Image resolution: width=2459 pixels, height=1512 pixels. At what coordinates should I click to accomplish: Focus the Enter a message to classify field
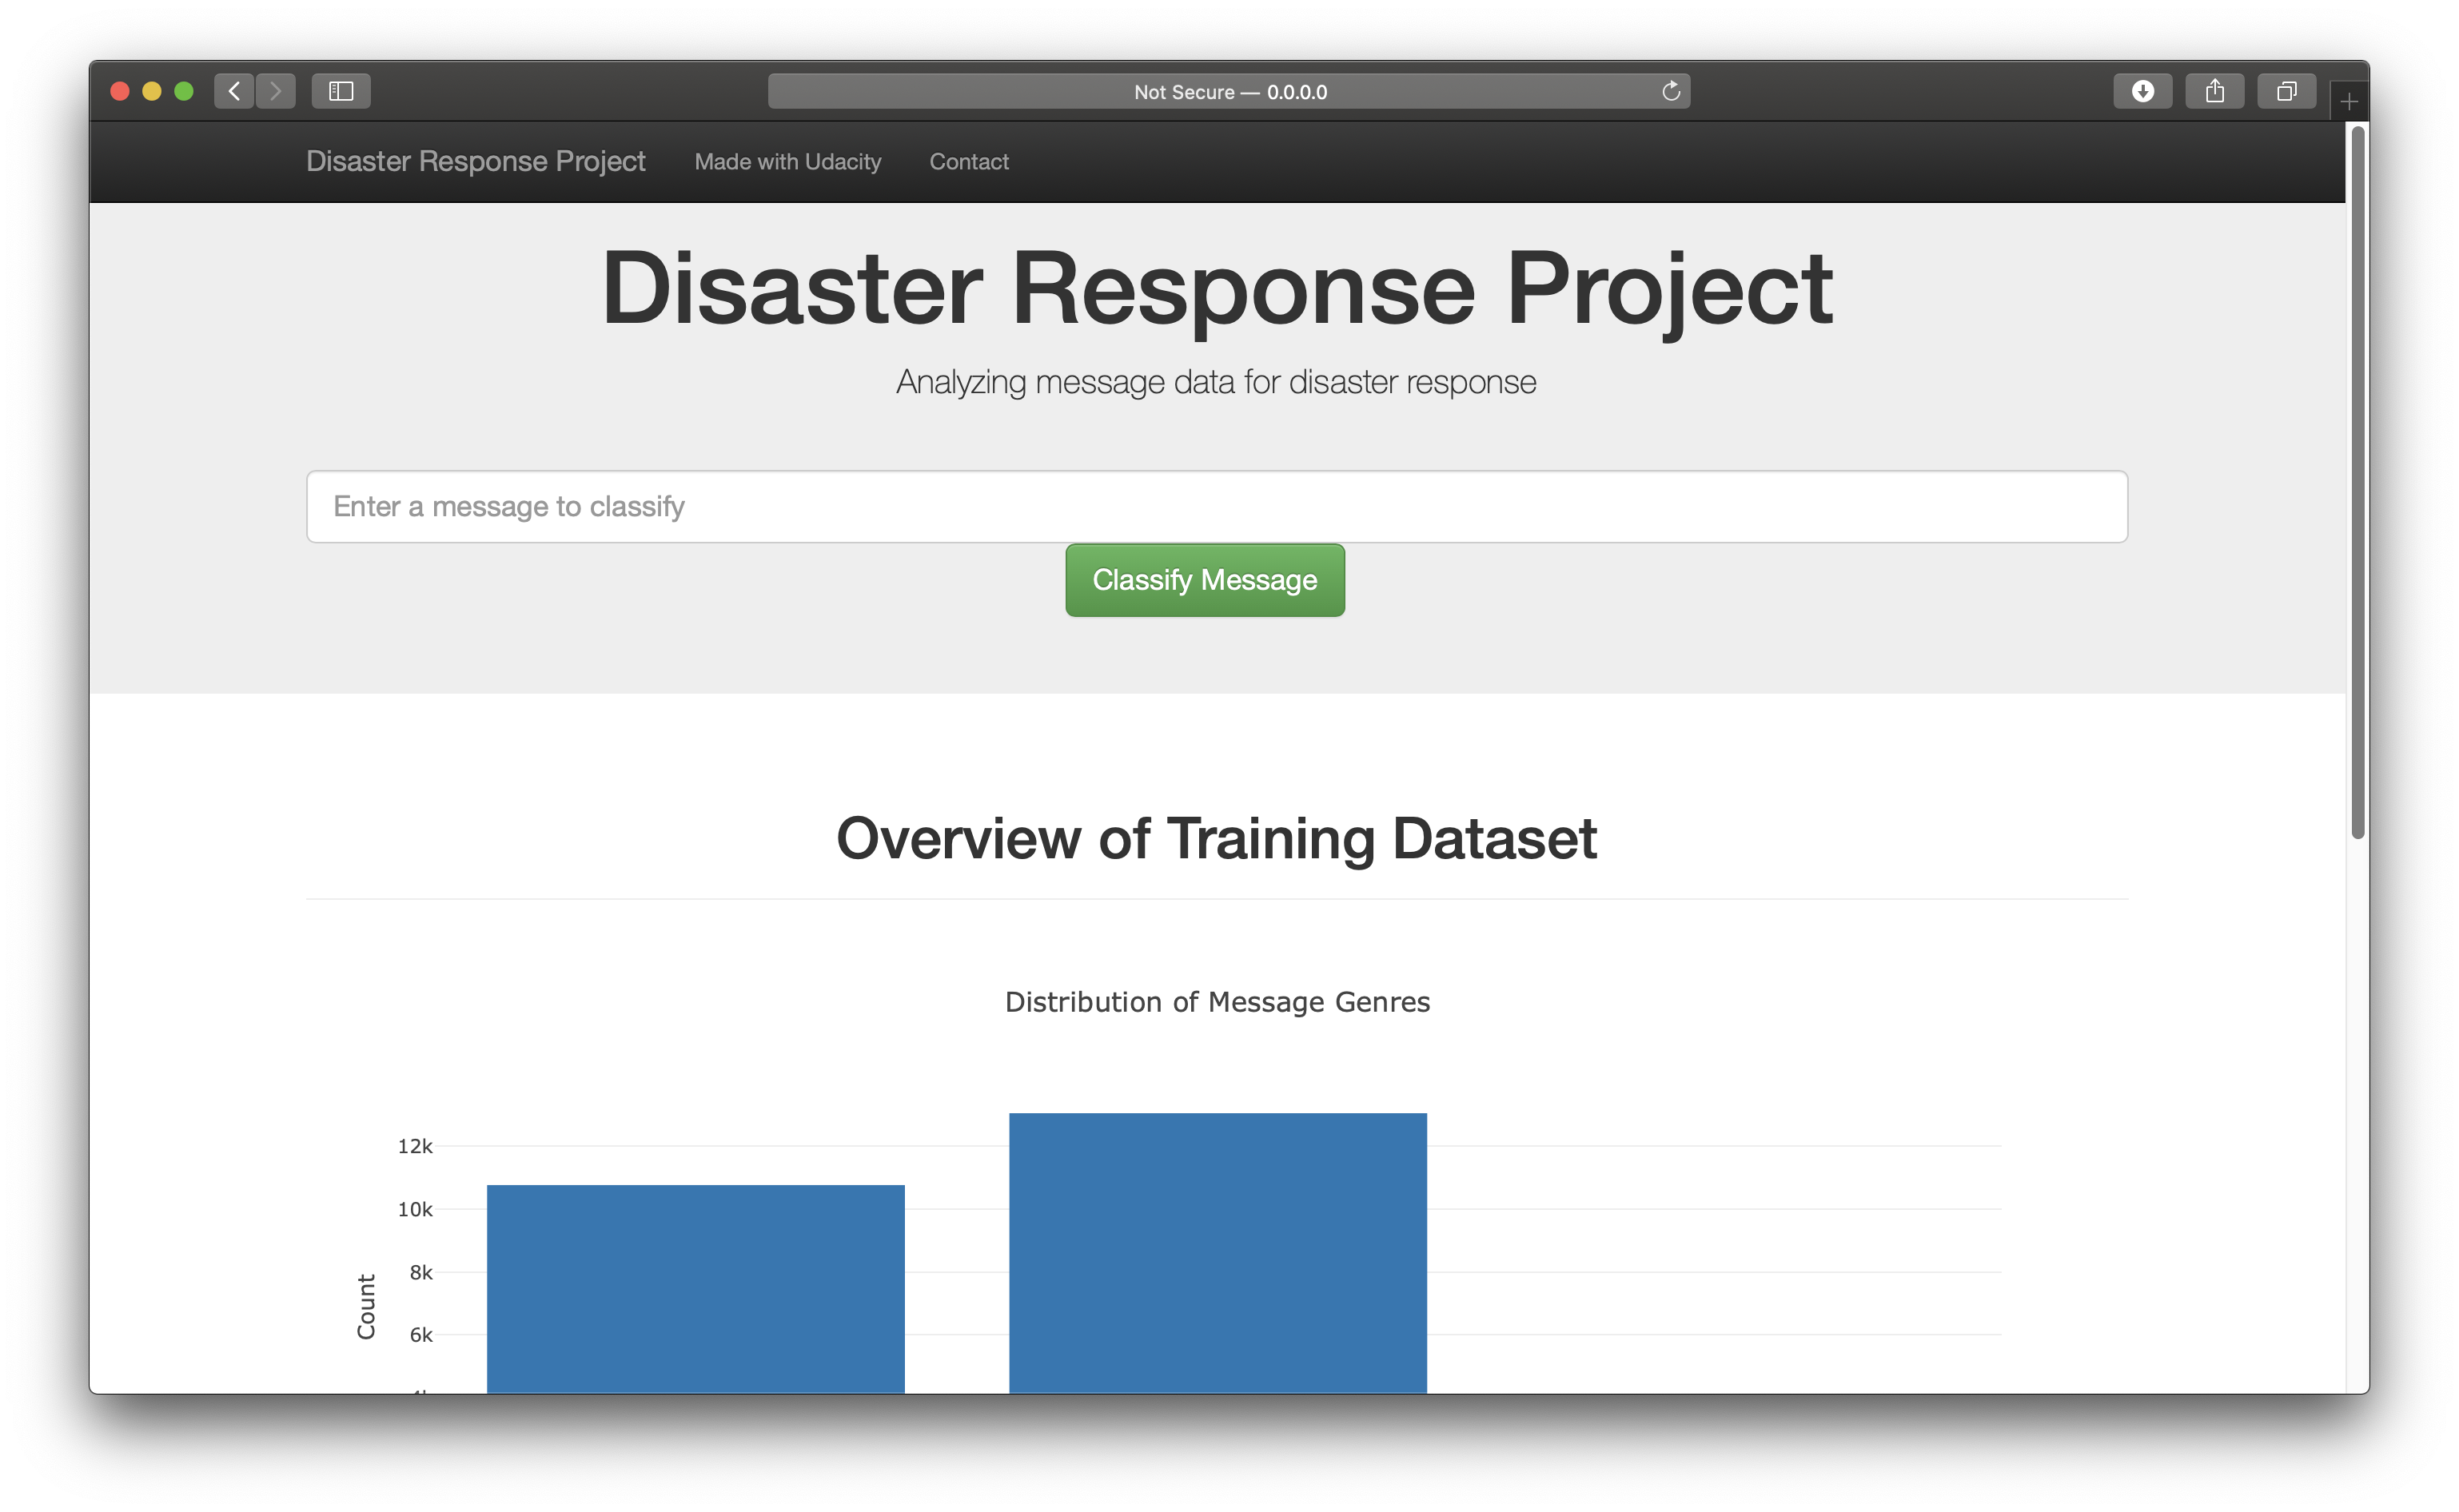coord(1216,506)
